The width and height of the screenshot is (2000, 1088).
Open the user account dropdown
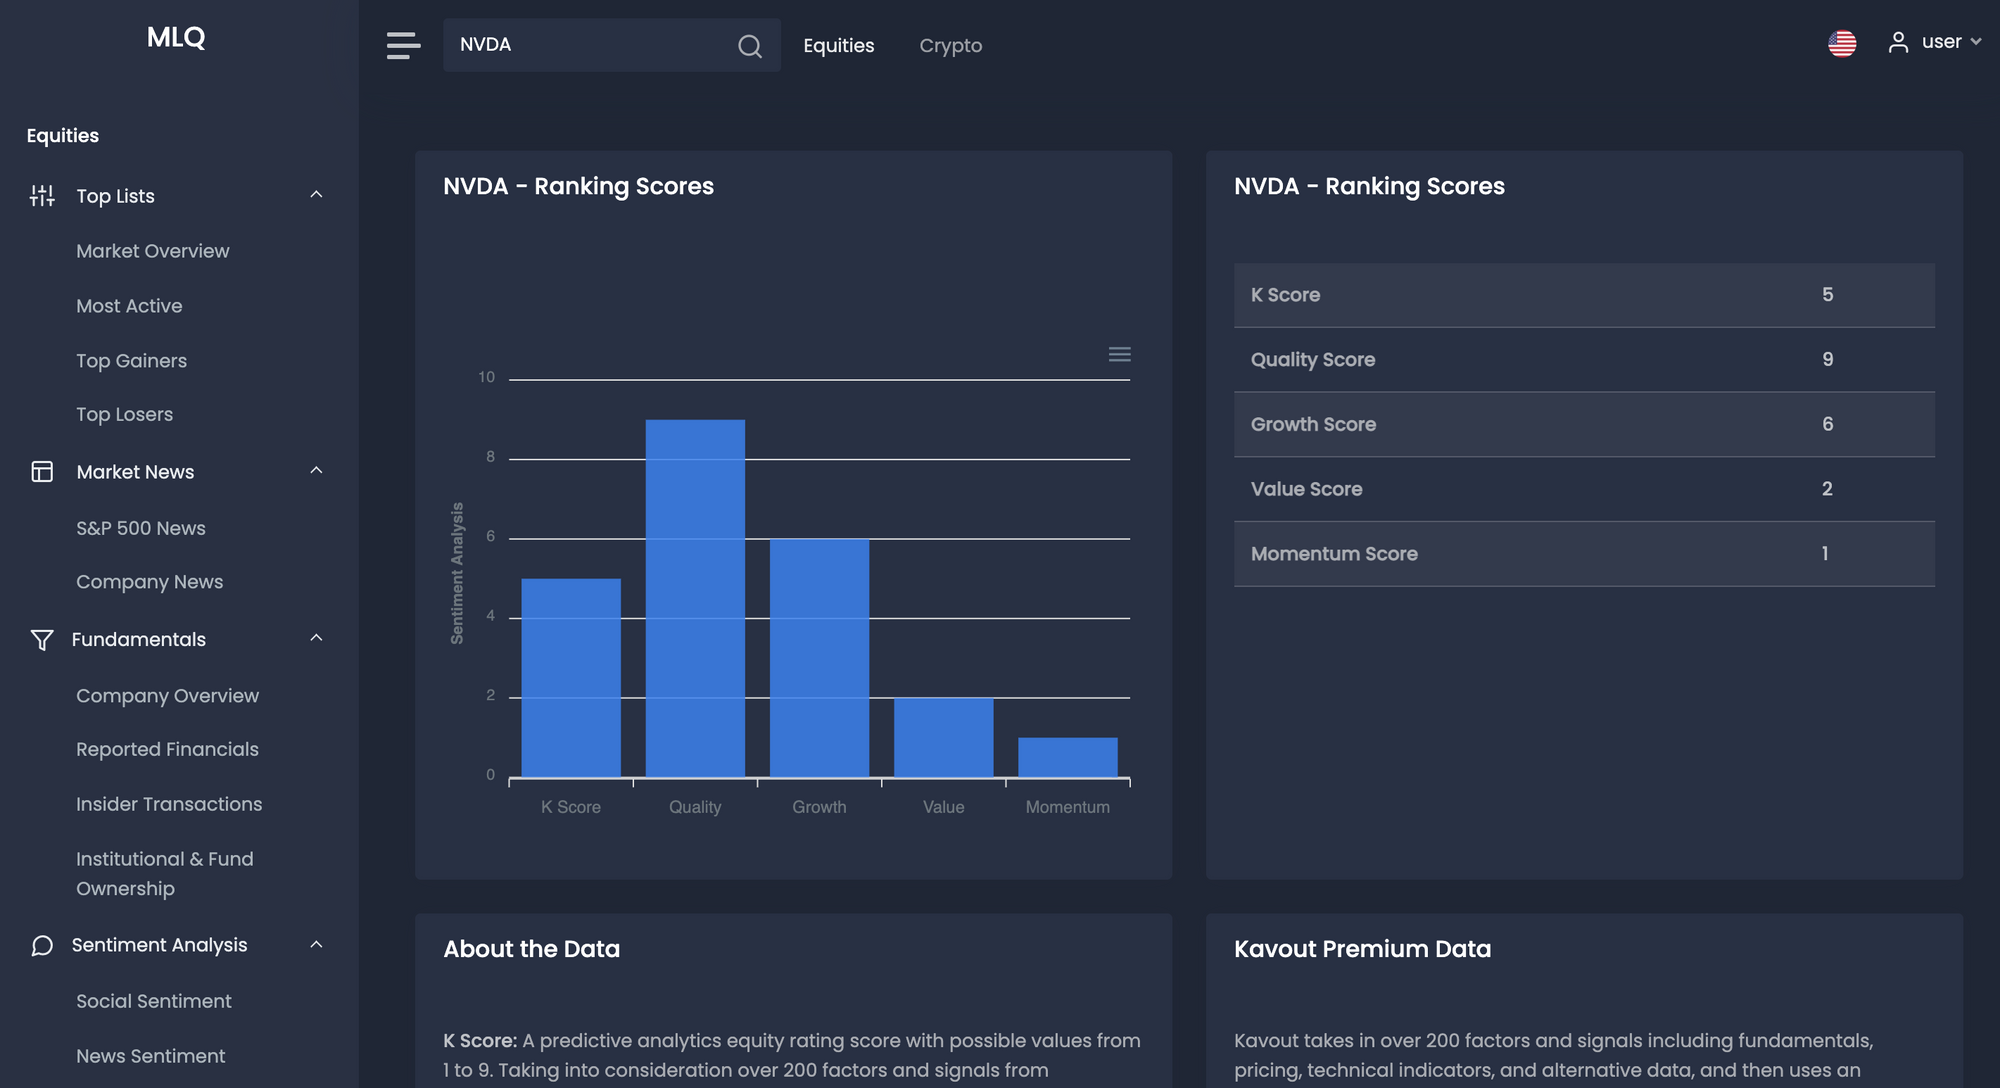(x=1975, y=42)
